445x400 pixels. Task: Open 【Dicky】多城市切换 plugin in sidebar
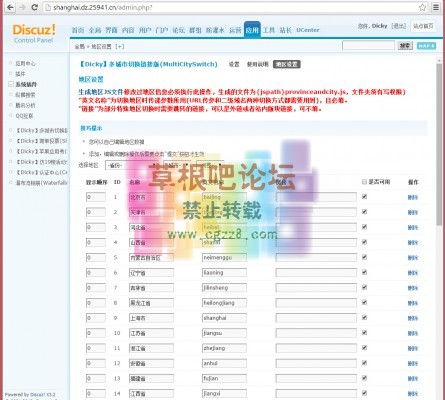tap(41, 130)
